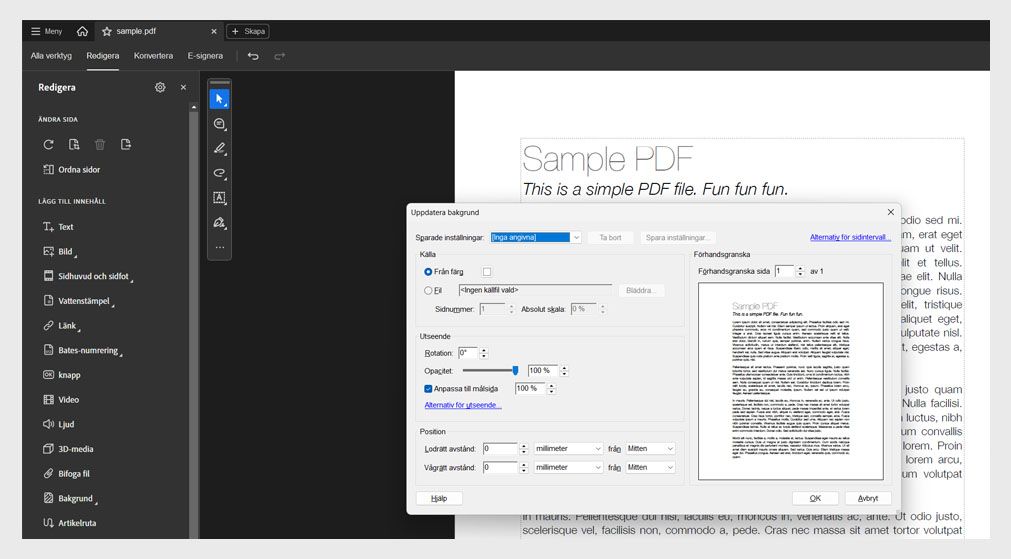Viewport: 1011px width, 559px height.
Task: Click the OK button
Action: click(815, 498)
